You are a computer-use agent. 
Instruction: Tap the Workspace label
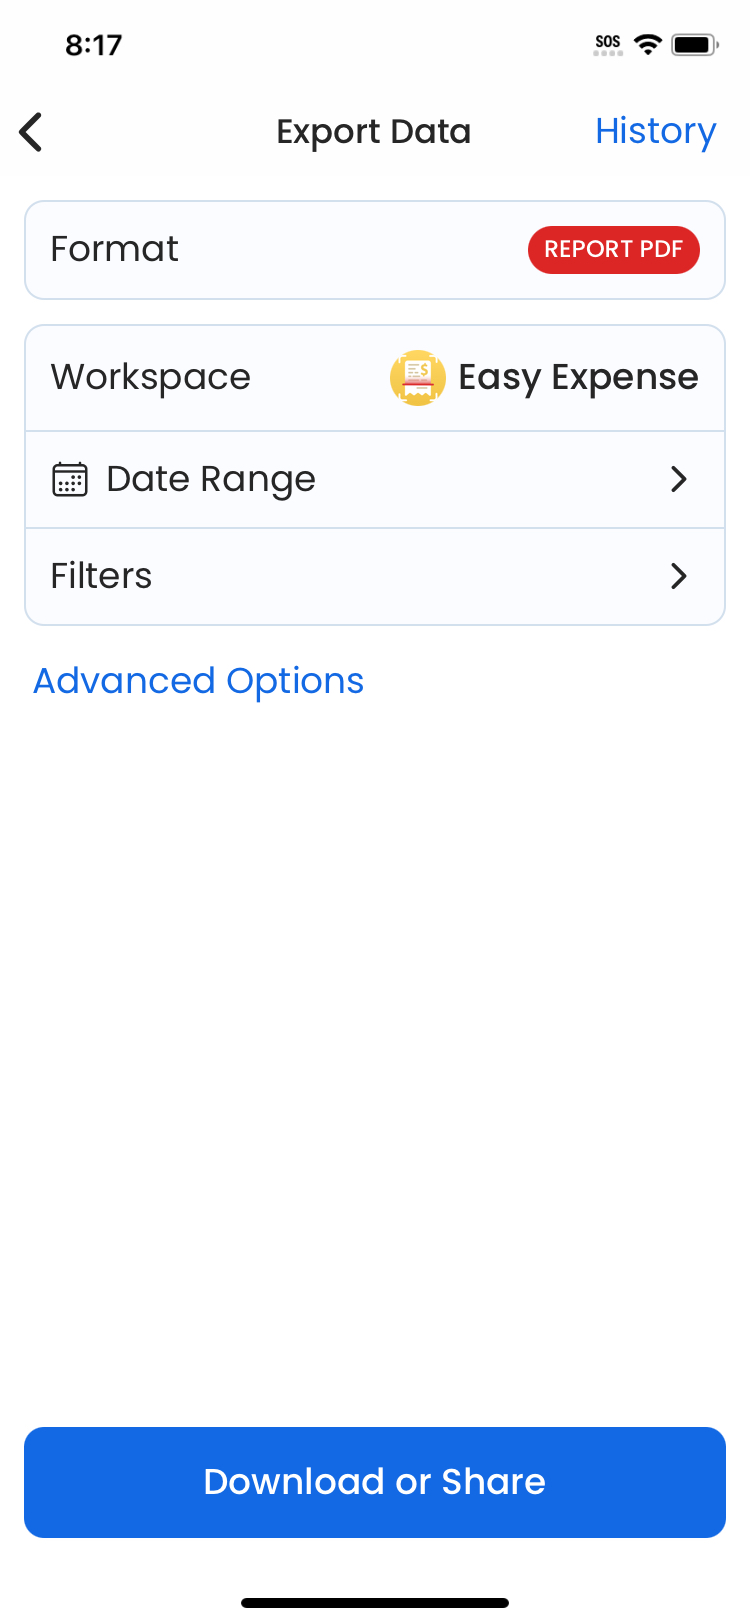pos(151,377)
